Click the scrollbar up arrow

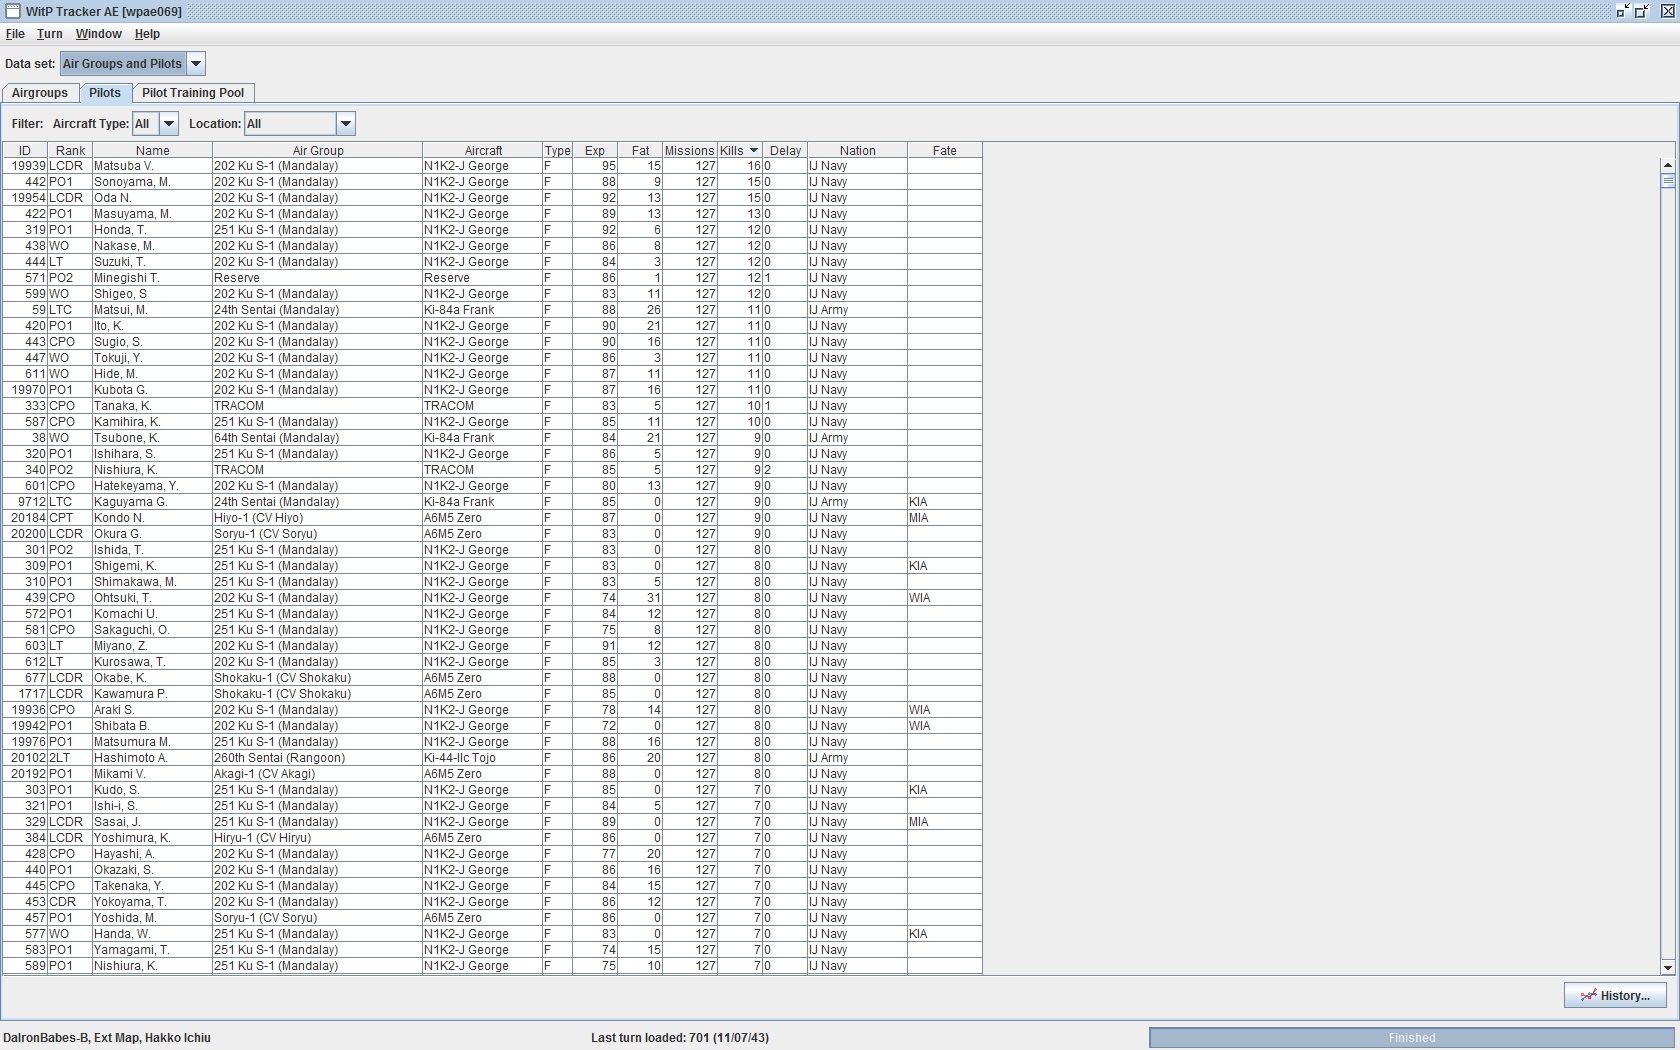click(x=1667, y=165)
